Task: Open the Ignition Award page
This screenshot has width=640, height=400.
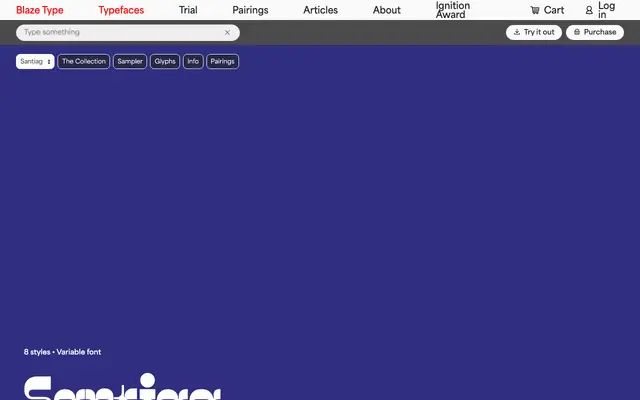Action: pos(453,10)
